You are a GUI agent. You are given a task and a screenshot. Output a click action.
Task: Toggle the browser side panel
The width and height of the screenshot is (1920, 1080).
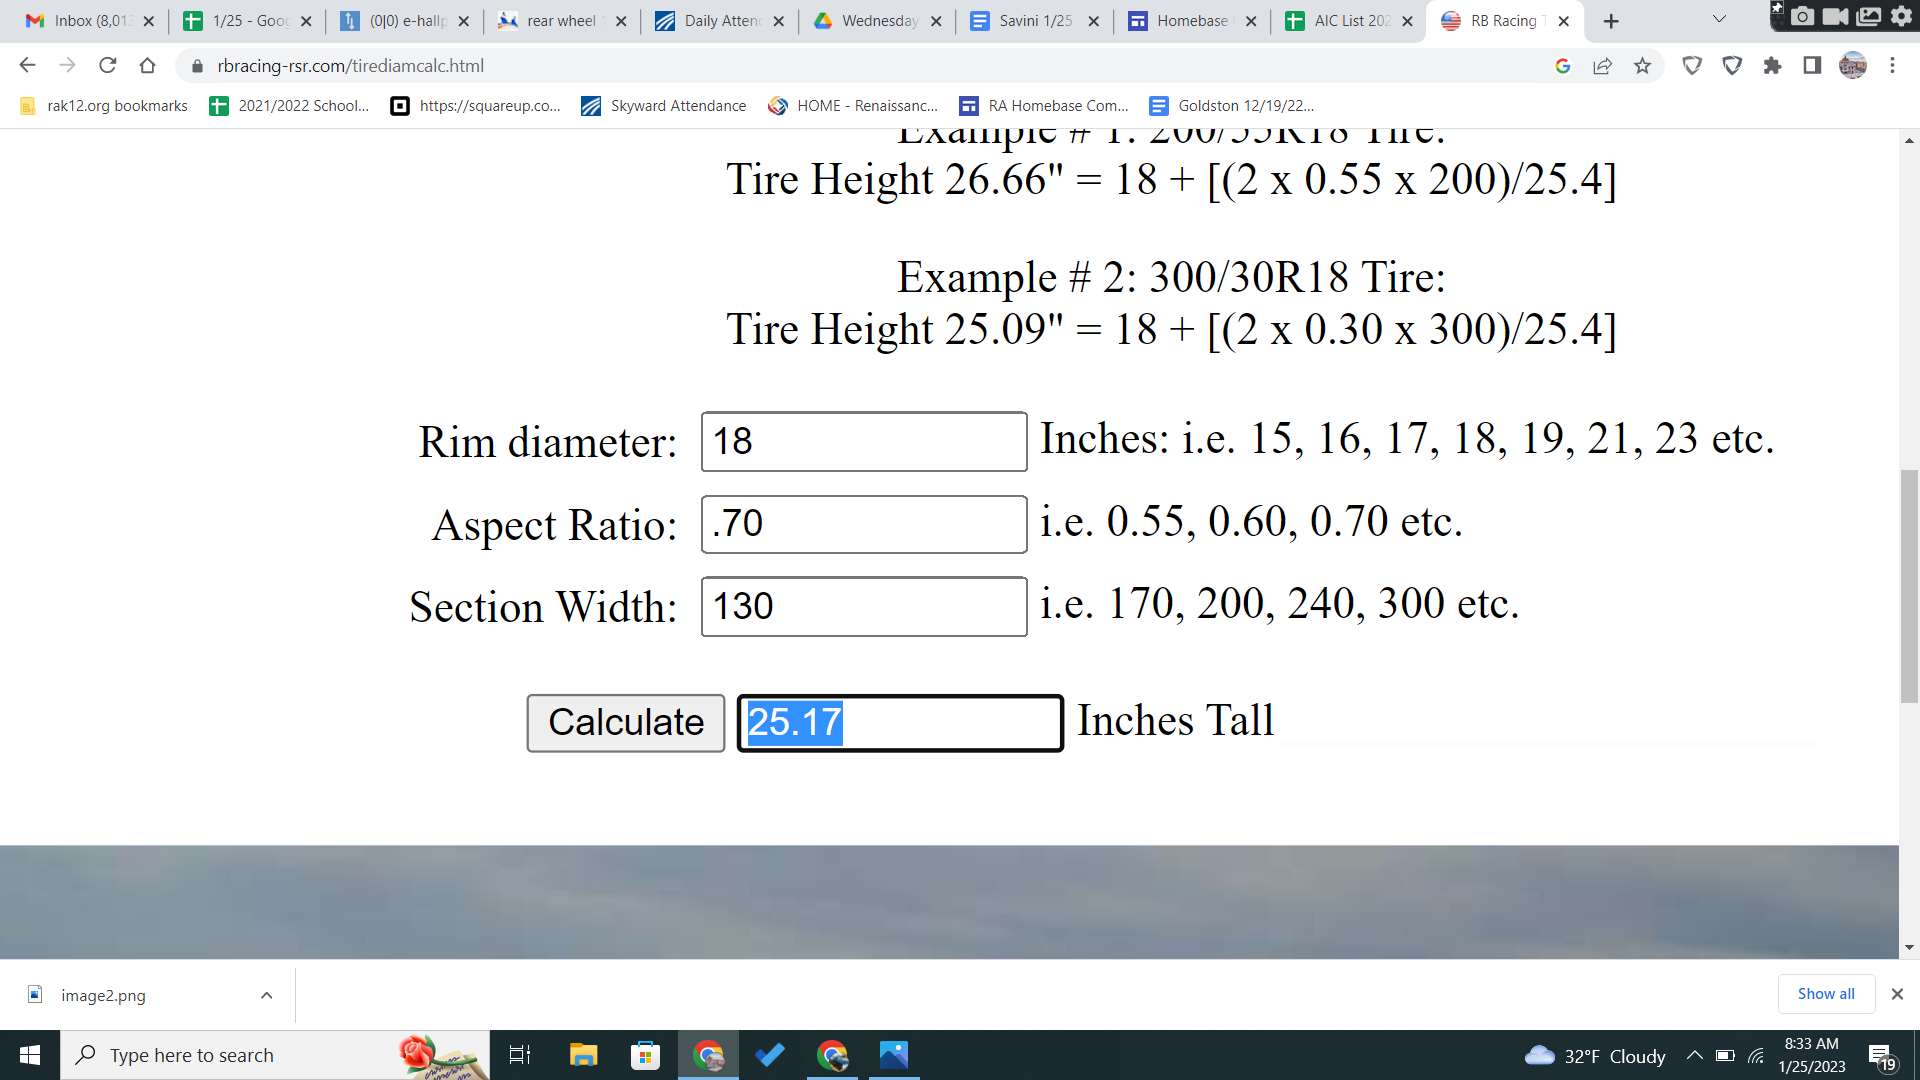coord(1812,66)
